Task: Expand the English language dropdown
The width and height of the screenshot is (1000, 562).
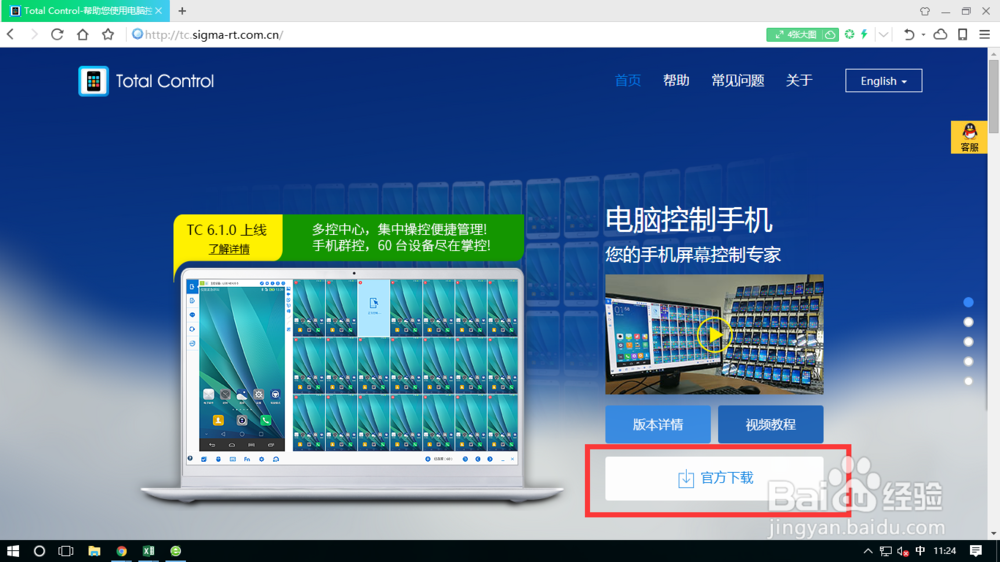Action: [x=883, y=81]
